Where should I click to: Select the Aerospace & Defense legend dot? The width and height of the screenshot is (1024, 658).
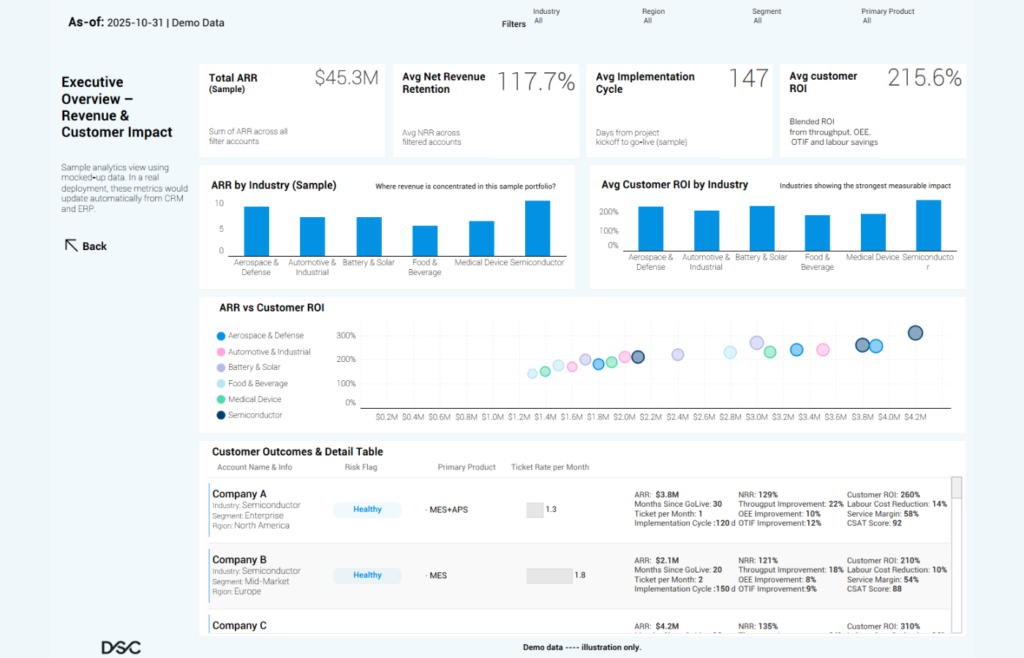point(220,336)
